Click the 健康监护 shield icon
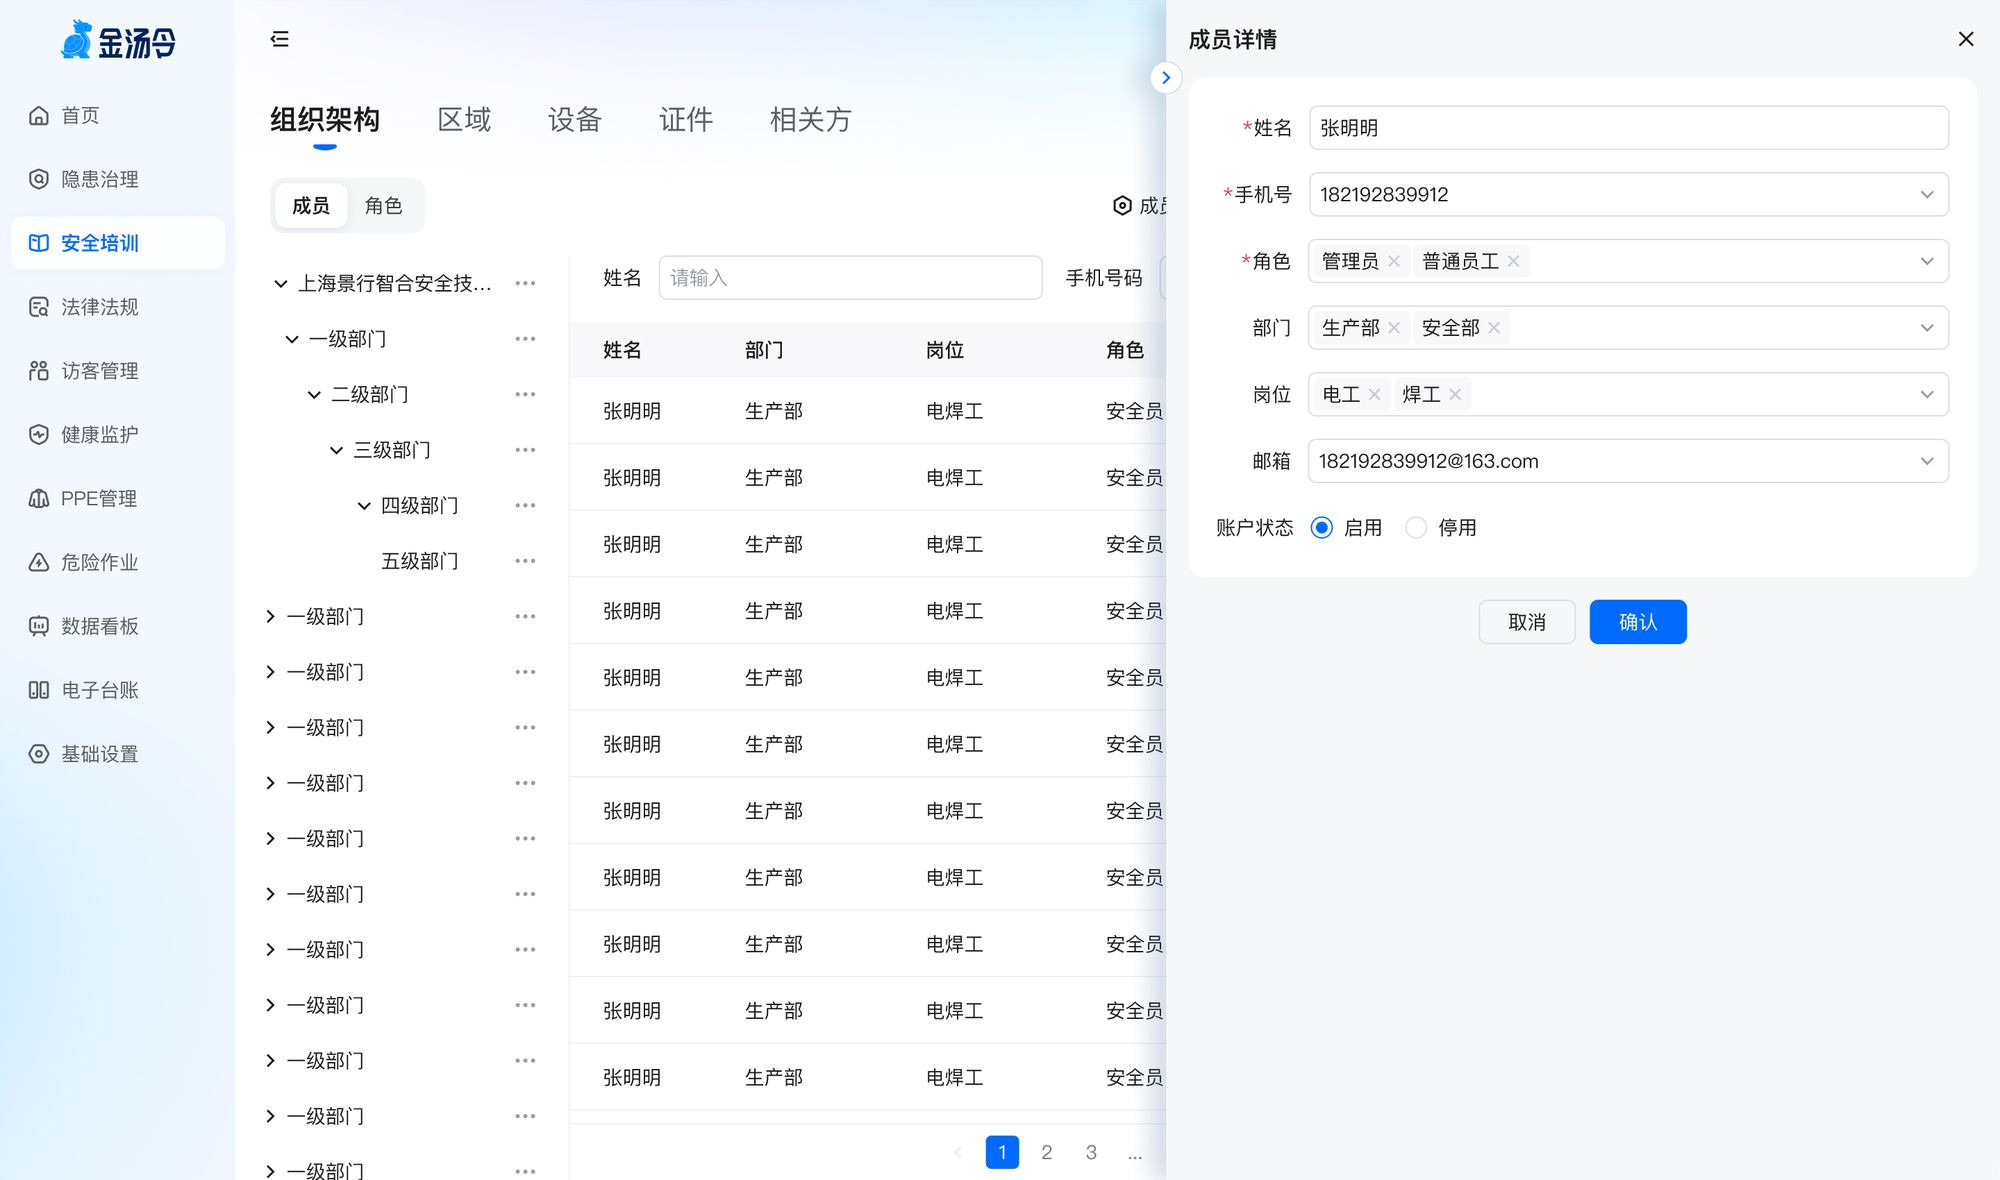 [39, 435]
